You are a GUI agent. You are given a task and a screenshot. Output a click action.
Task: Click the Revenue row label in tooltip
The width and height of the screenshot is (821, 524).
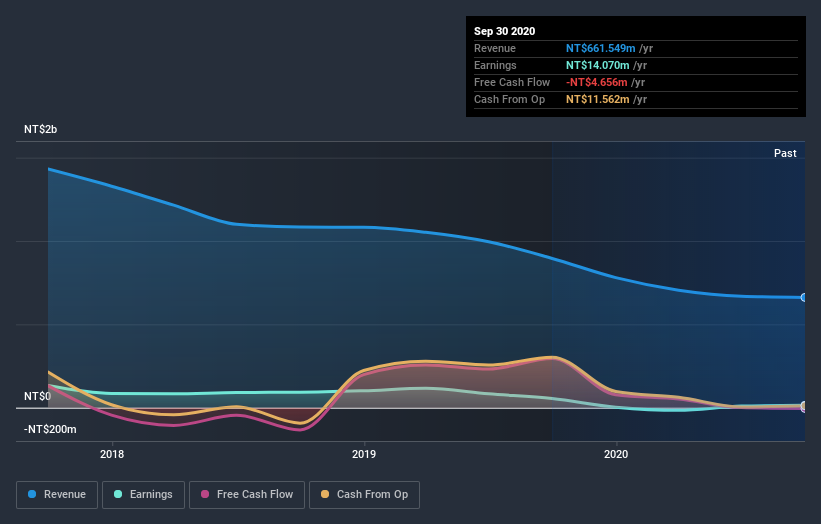pyautogui.click(x=495, y=48)
